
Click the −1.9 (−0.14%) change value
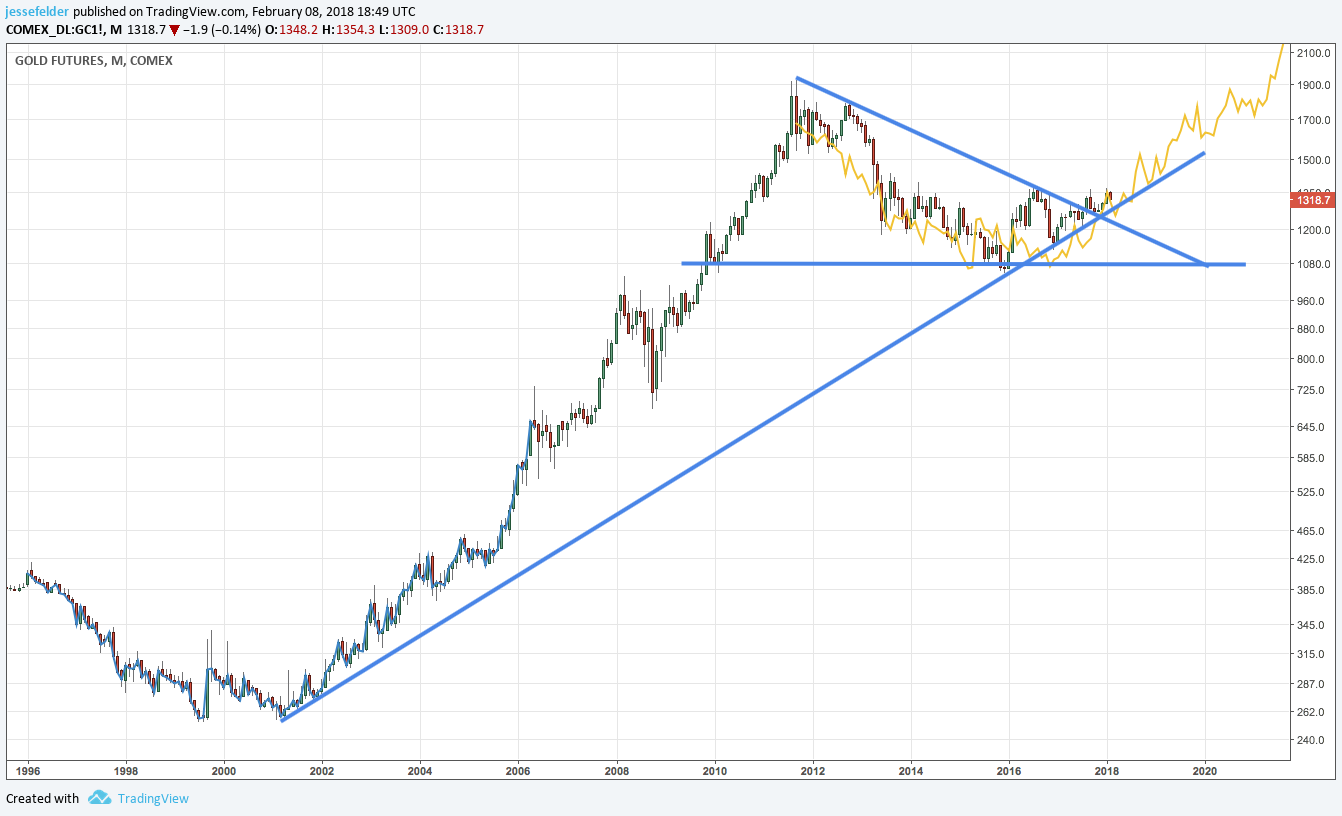tap(223, 30)
